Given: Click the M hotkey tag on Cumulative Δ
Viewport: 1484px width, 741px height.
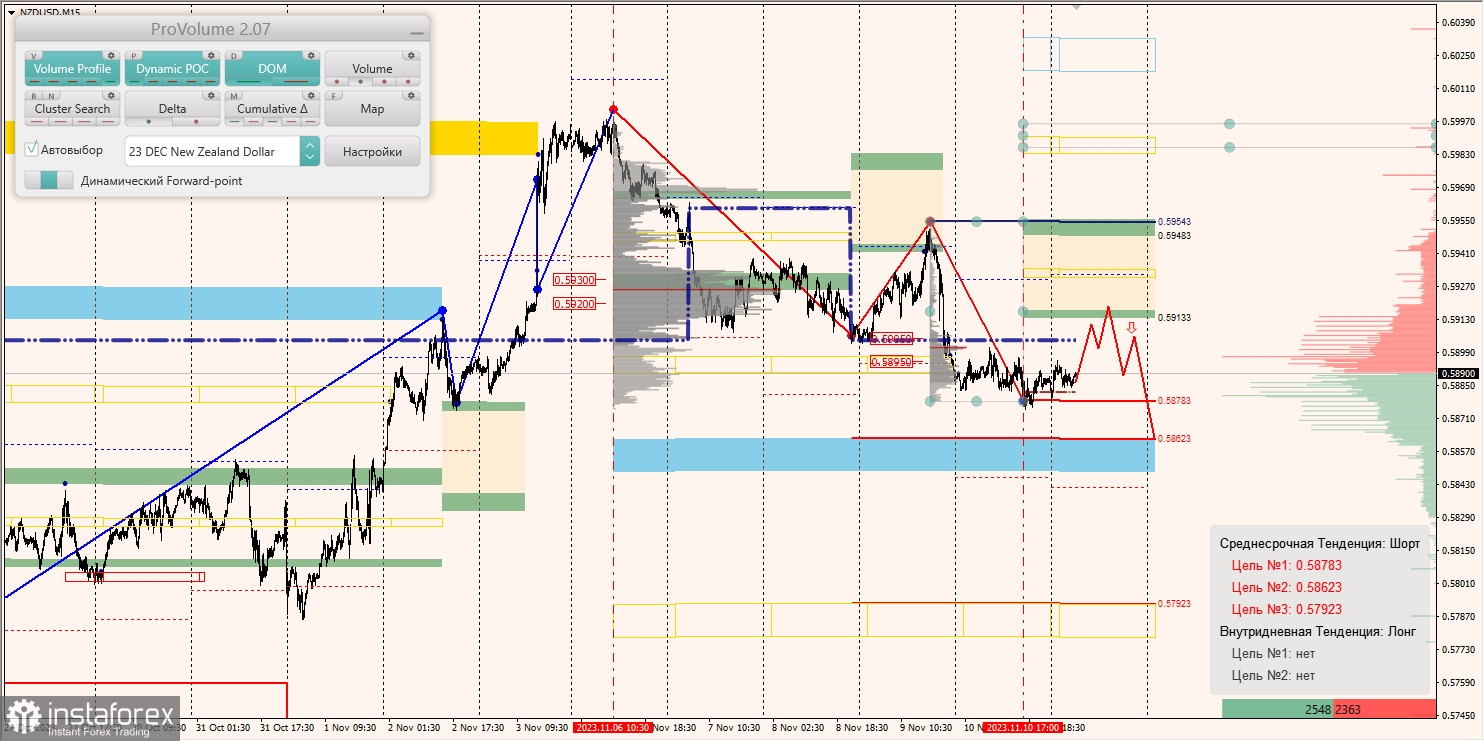Looking at the screenshot, I should (x=234, y=96).
